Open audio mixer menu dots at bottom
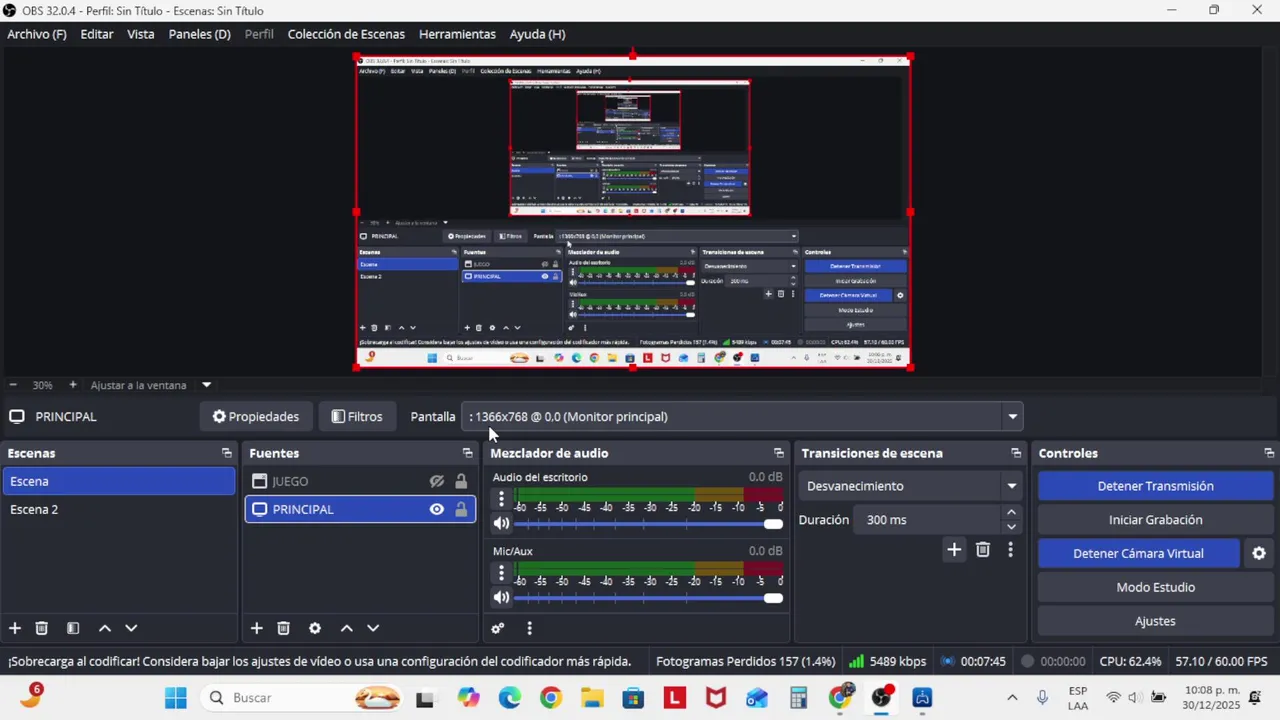1280x720 pixels. 529,628
